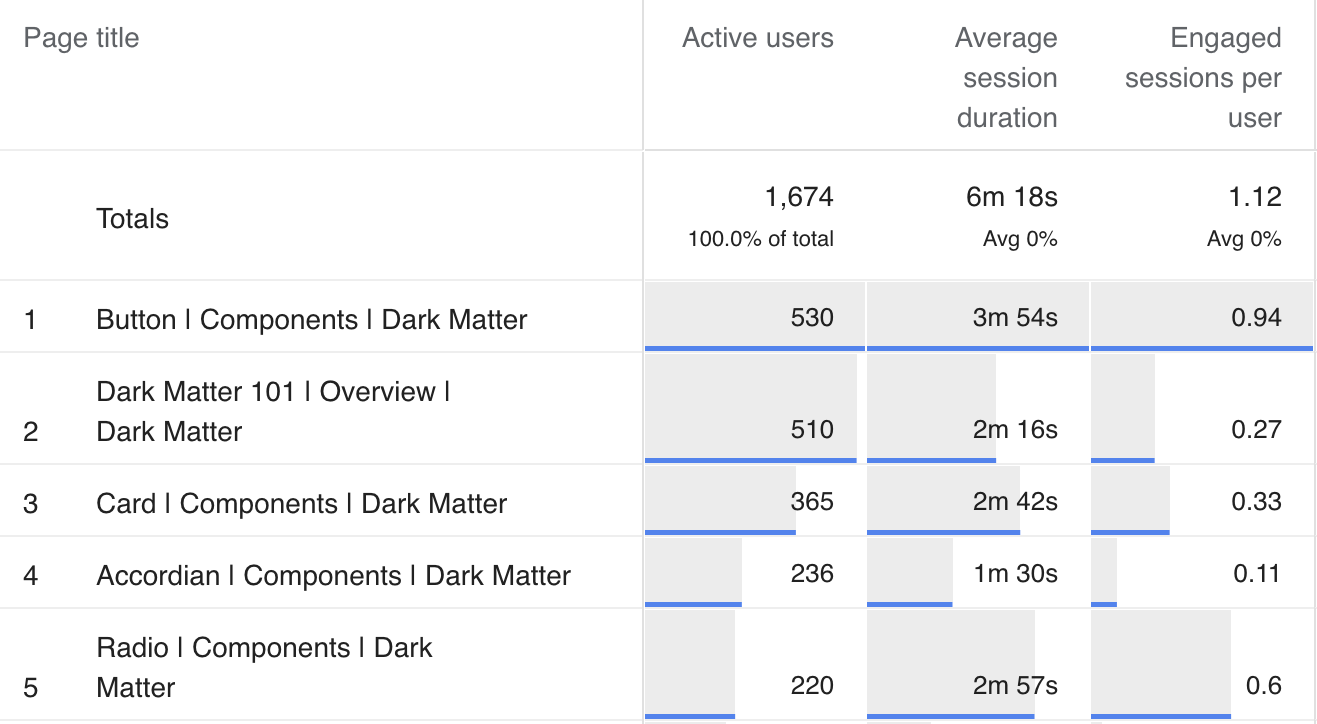
Task: Sort the table by Active users column
Action: click(x=757, y=38)
